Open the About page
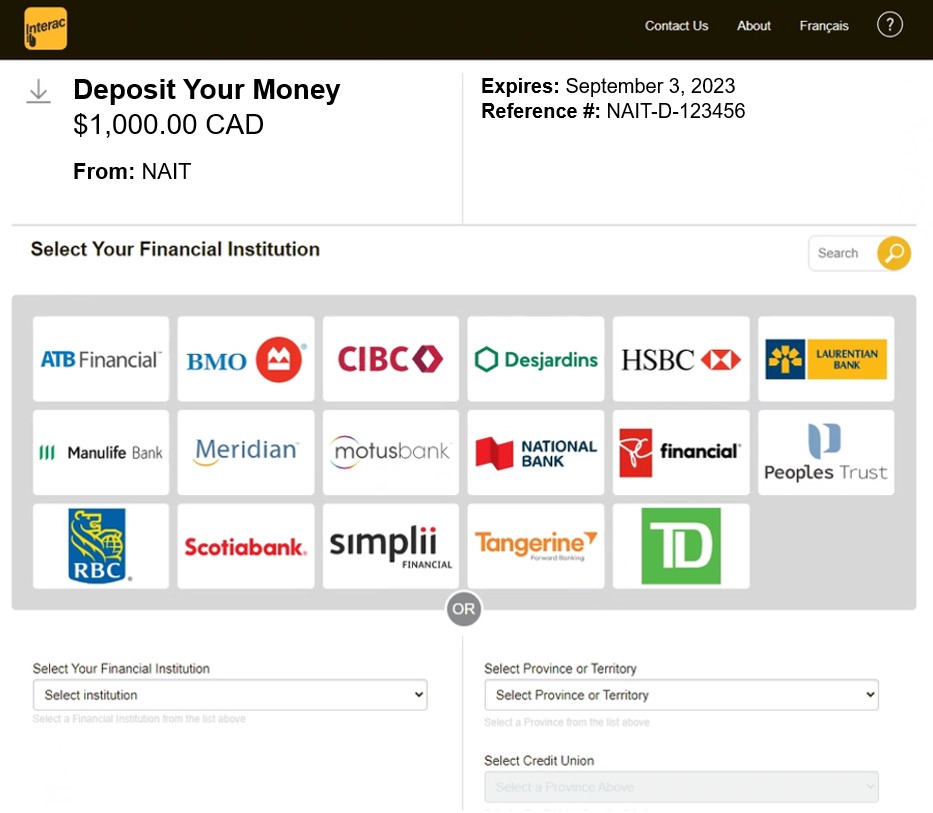The height and width of the screenshot is (813, 933). 753,26
